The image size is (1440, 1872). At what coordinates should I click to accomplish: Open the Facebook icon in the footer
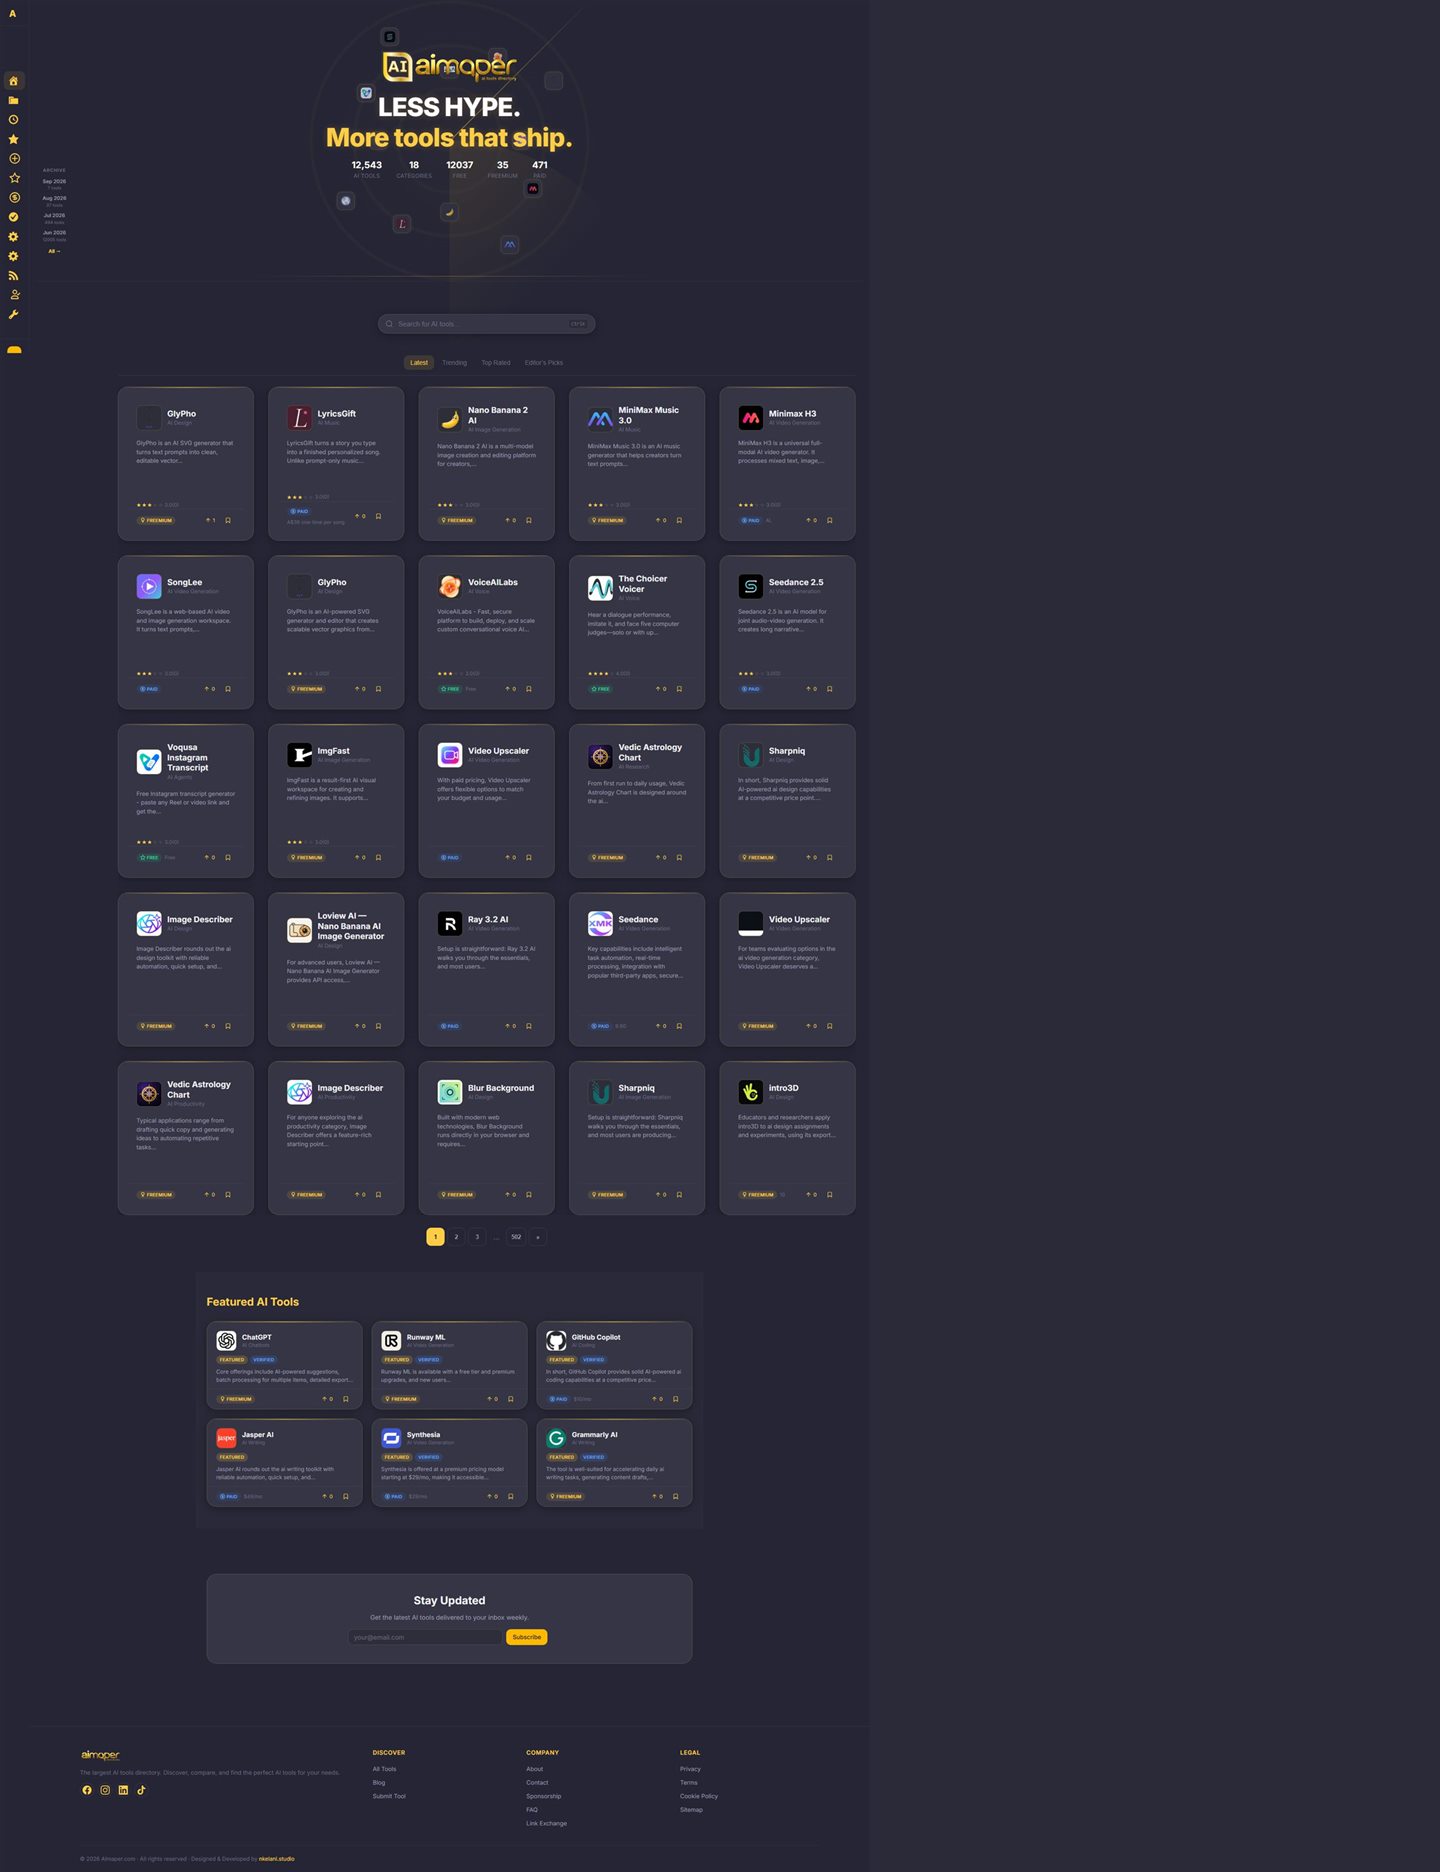pos(87,1790)
